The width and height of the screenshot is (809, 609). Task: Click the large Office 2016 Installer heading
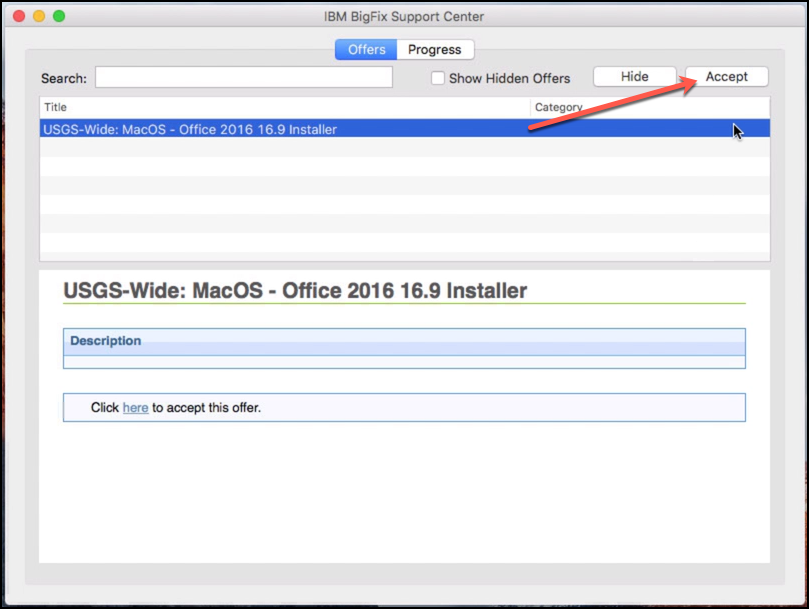click(295, 291)
